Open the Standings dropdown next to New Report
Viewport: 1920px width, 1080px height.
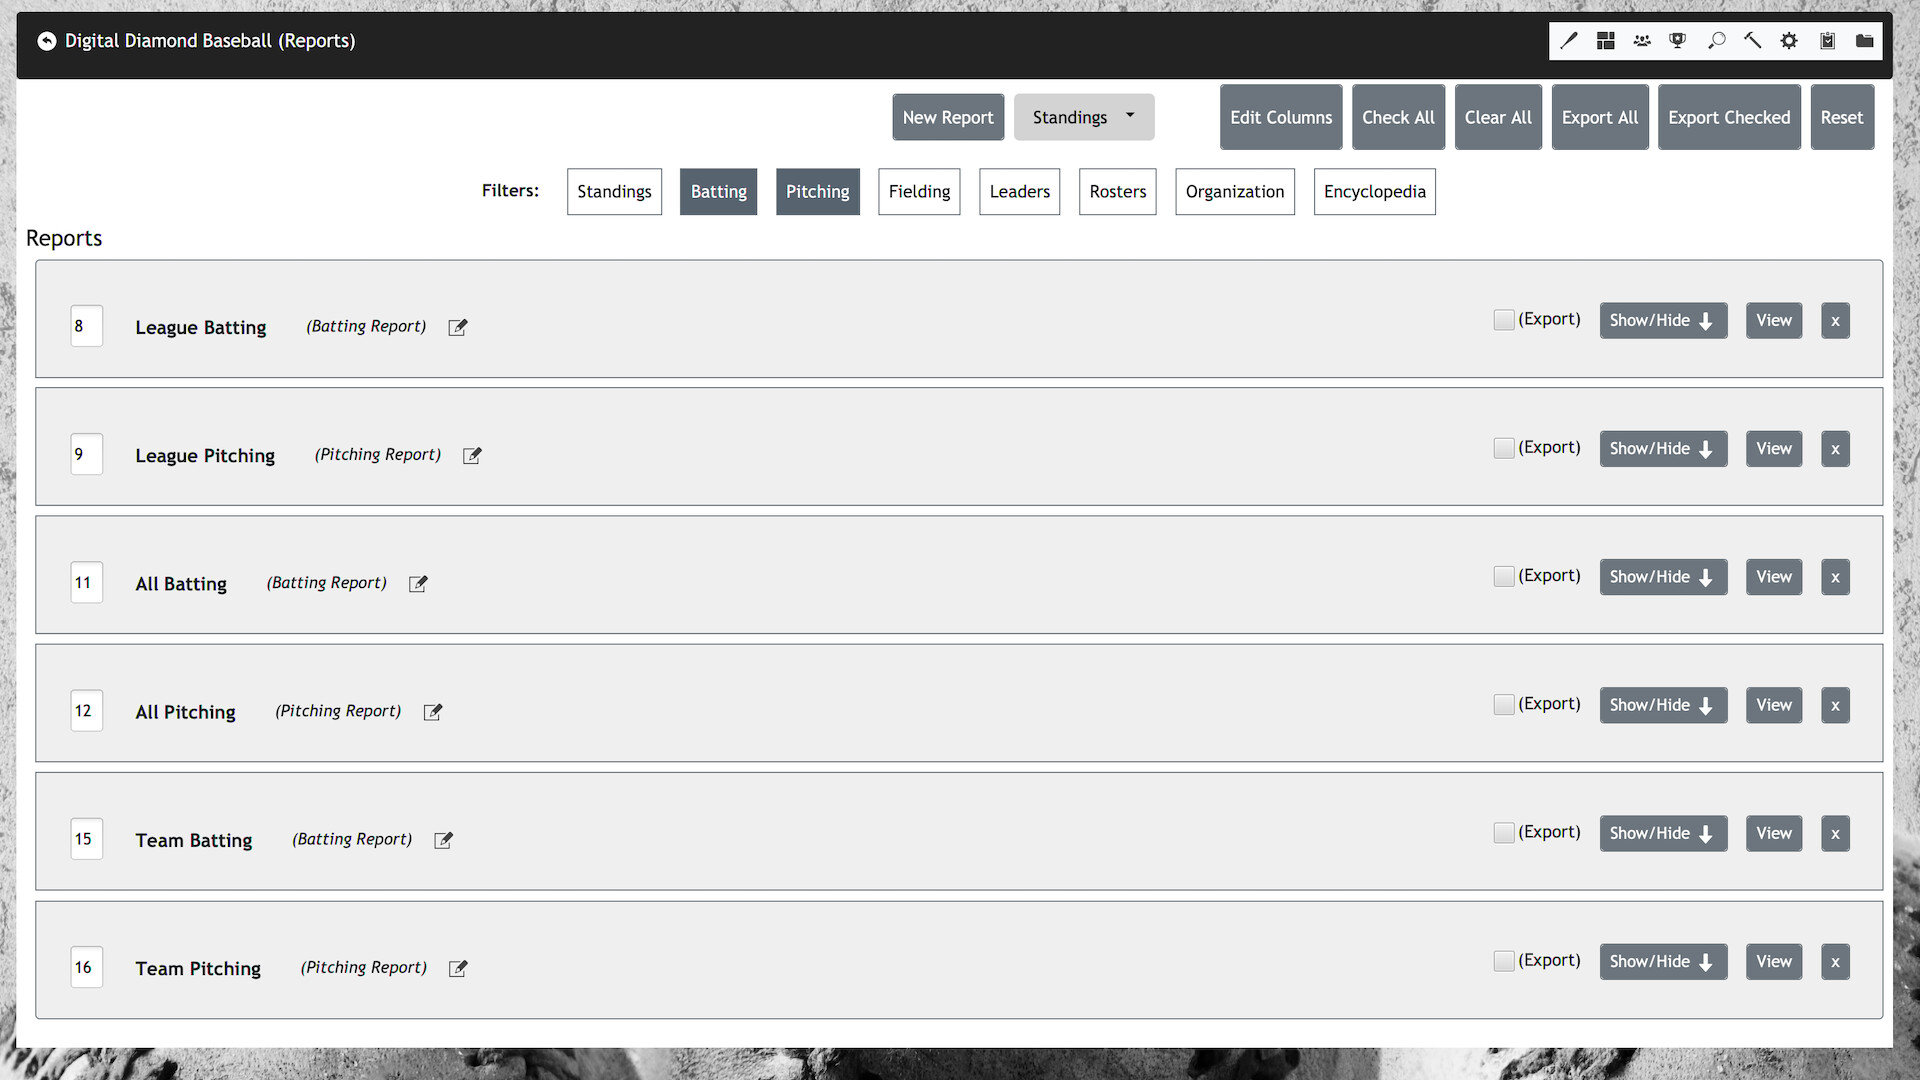(1083, 117)
